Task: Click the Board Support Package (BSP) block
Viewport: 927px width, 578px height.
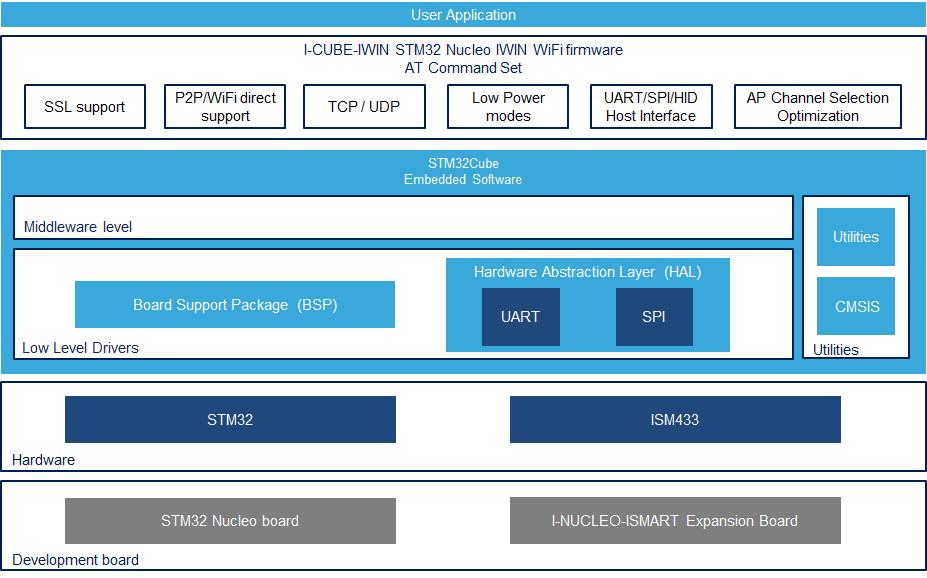Action: tap(235, 304)
